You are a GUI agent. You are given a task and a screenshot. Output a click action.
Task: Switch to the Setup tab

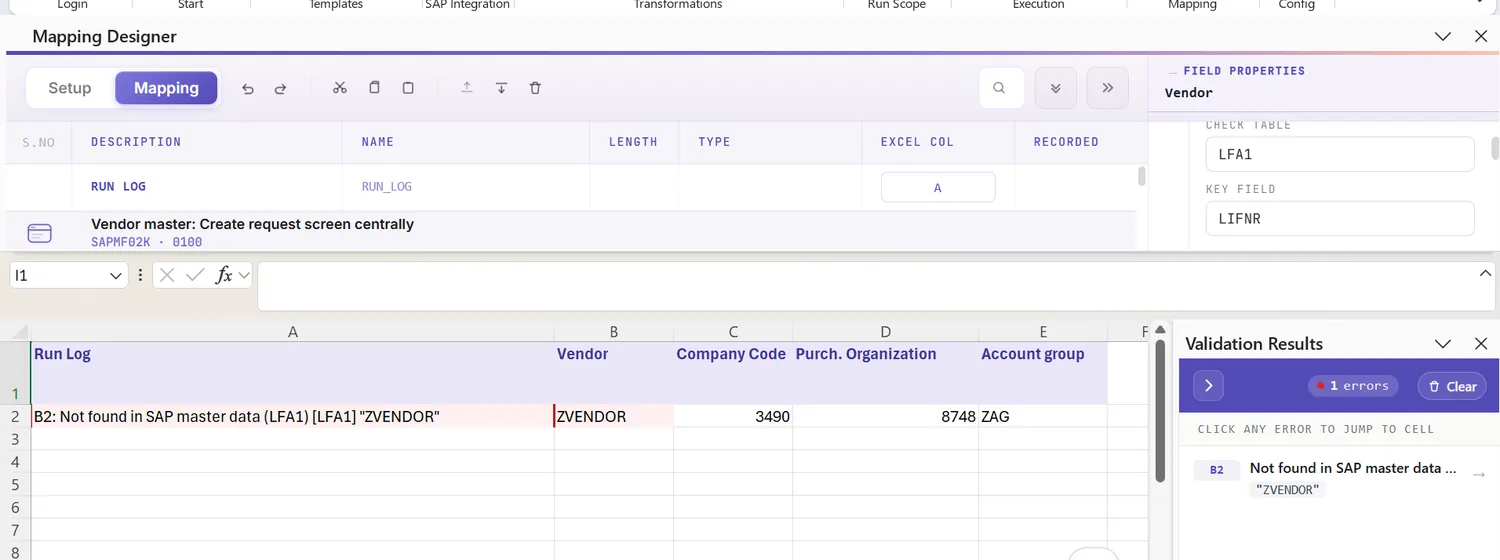70,88
